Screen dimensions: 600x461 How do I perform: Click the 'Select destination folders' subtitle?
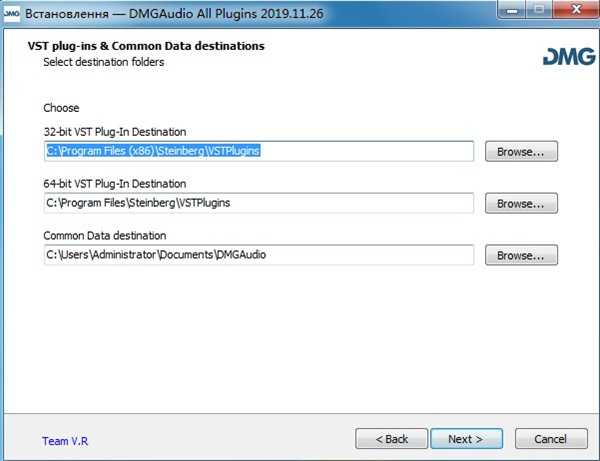pyautogui.click(x=104, y=62)
